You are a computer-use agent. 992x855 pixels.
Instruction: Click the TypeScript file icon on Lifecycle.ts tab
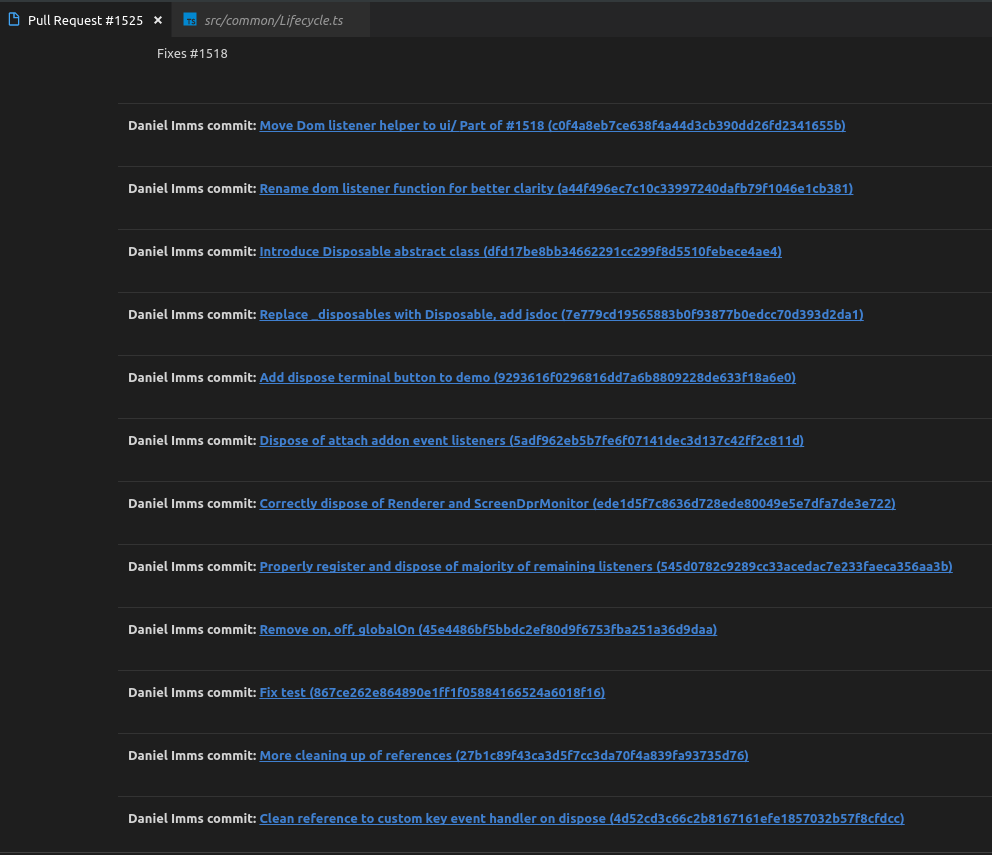point(190,18)
